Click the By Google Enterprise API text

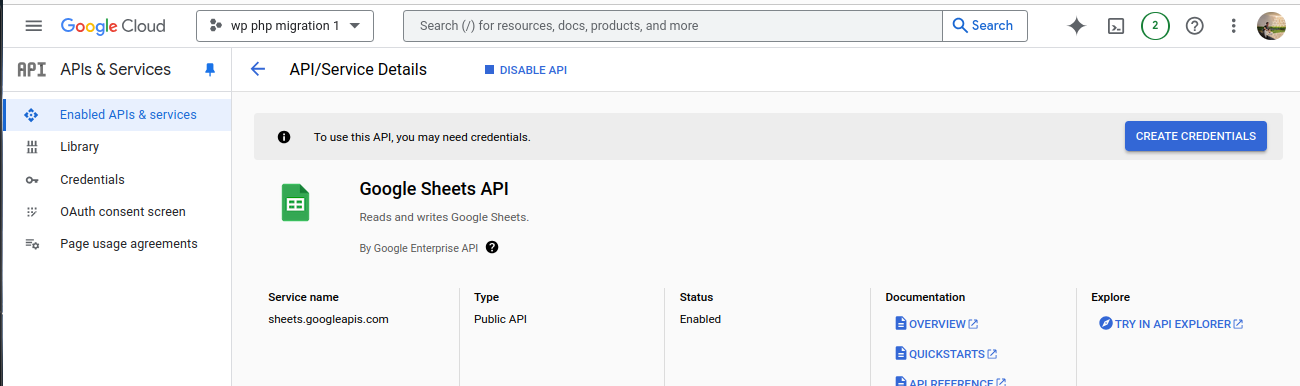point(419,248)
